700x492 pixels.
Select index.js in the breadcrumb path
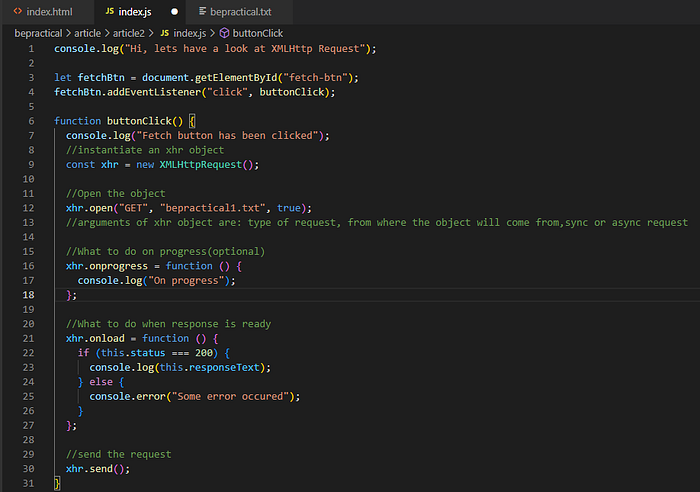(x=190, y=33)
